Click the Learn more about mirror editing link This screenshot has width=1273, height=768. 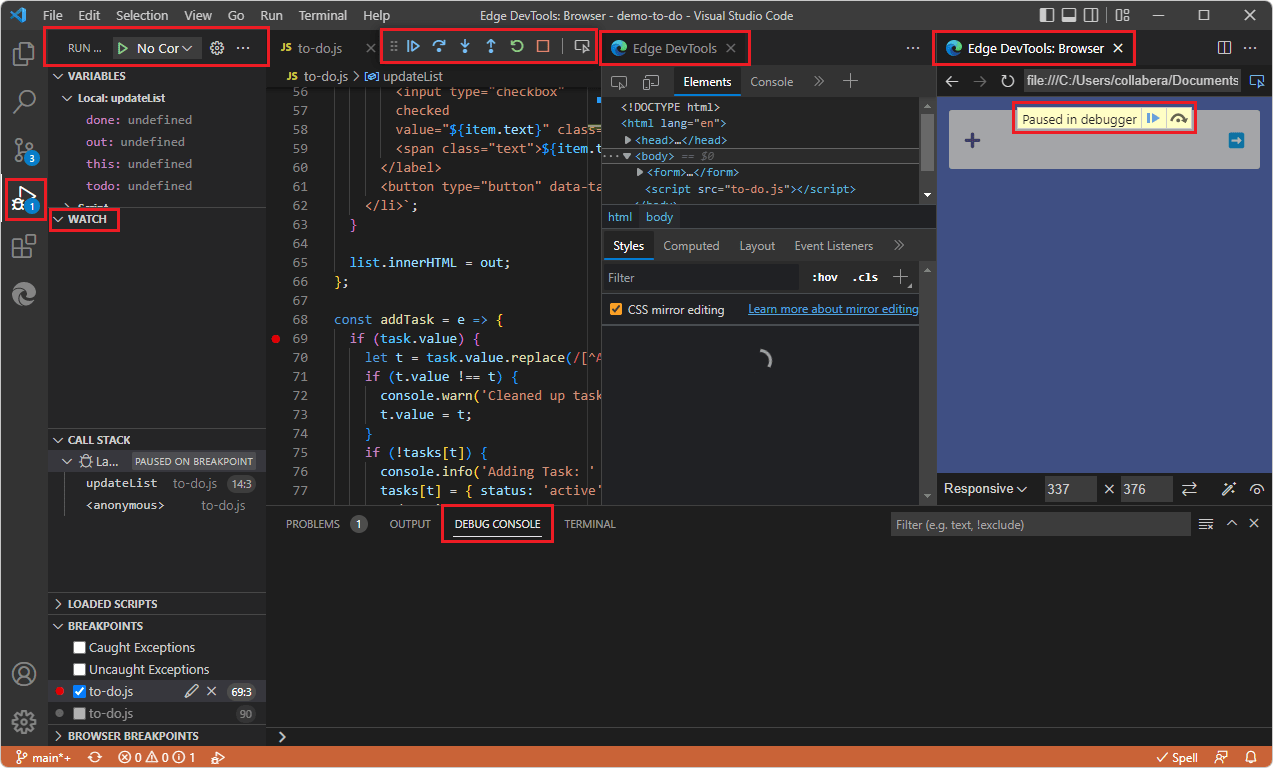coord(832,310)
